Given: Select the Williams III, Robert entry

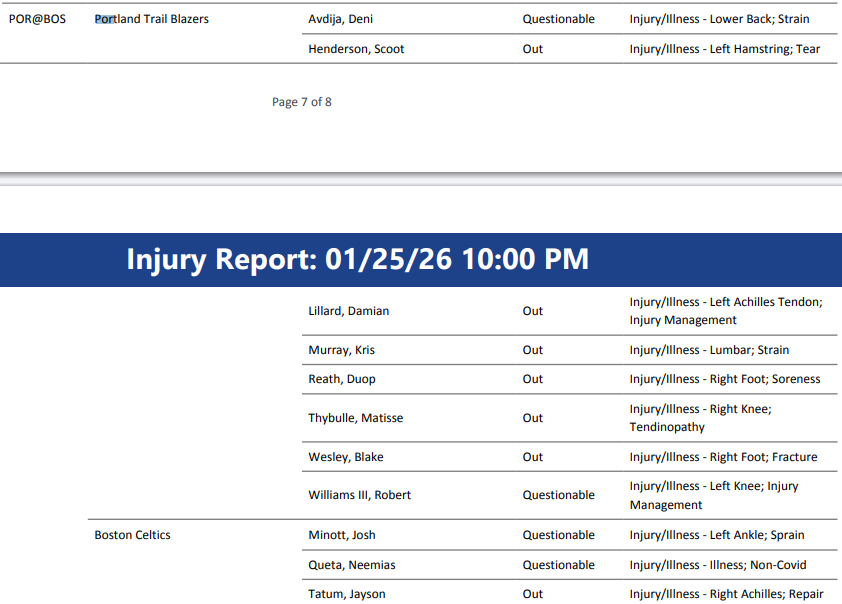Looking at the screenshot, I should (x=359, y=495).
